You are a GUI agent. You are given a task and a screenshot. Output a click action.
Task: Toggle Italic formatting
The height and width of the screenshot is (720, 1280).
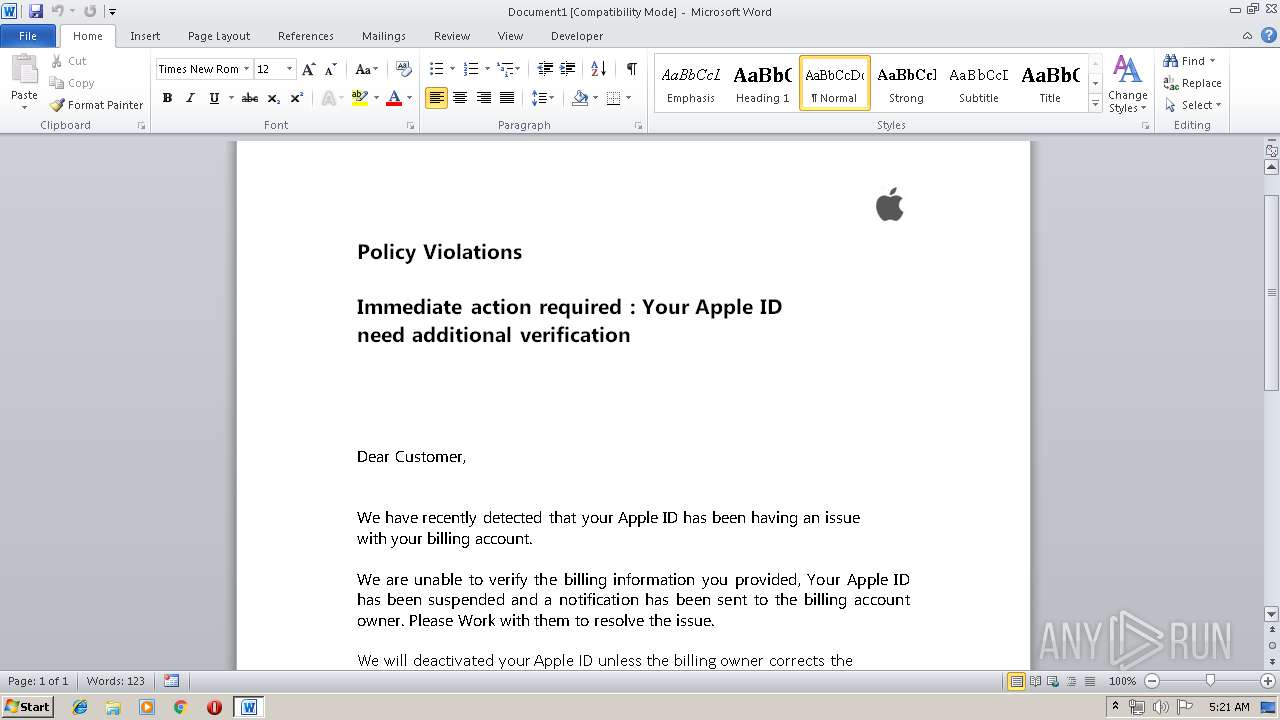click(x=190, y=98)
